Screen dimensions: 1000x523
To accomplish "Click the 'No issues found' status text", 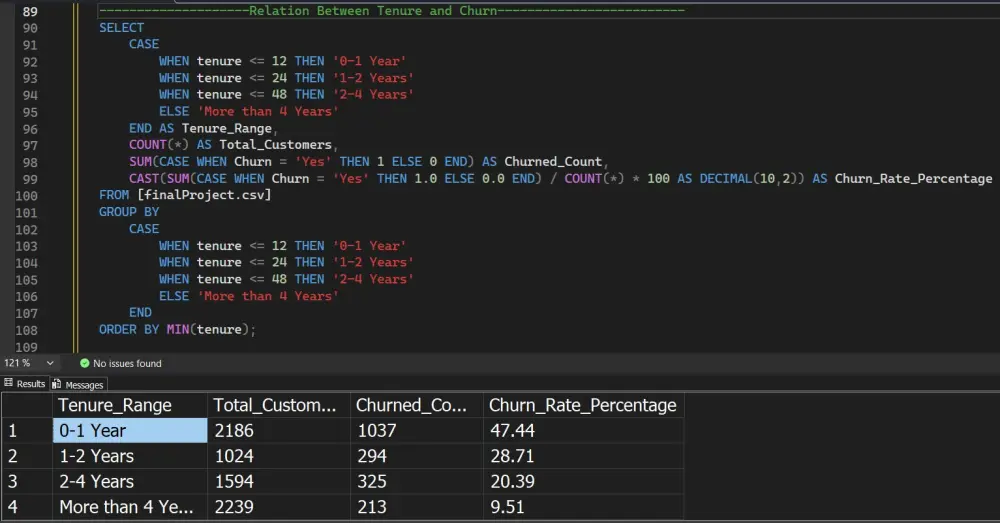I will click(127, 364).
